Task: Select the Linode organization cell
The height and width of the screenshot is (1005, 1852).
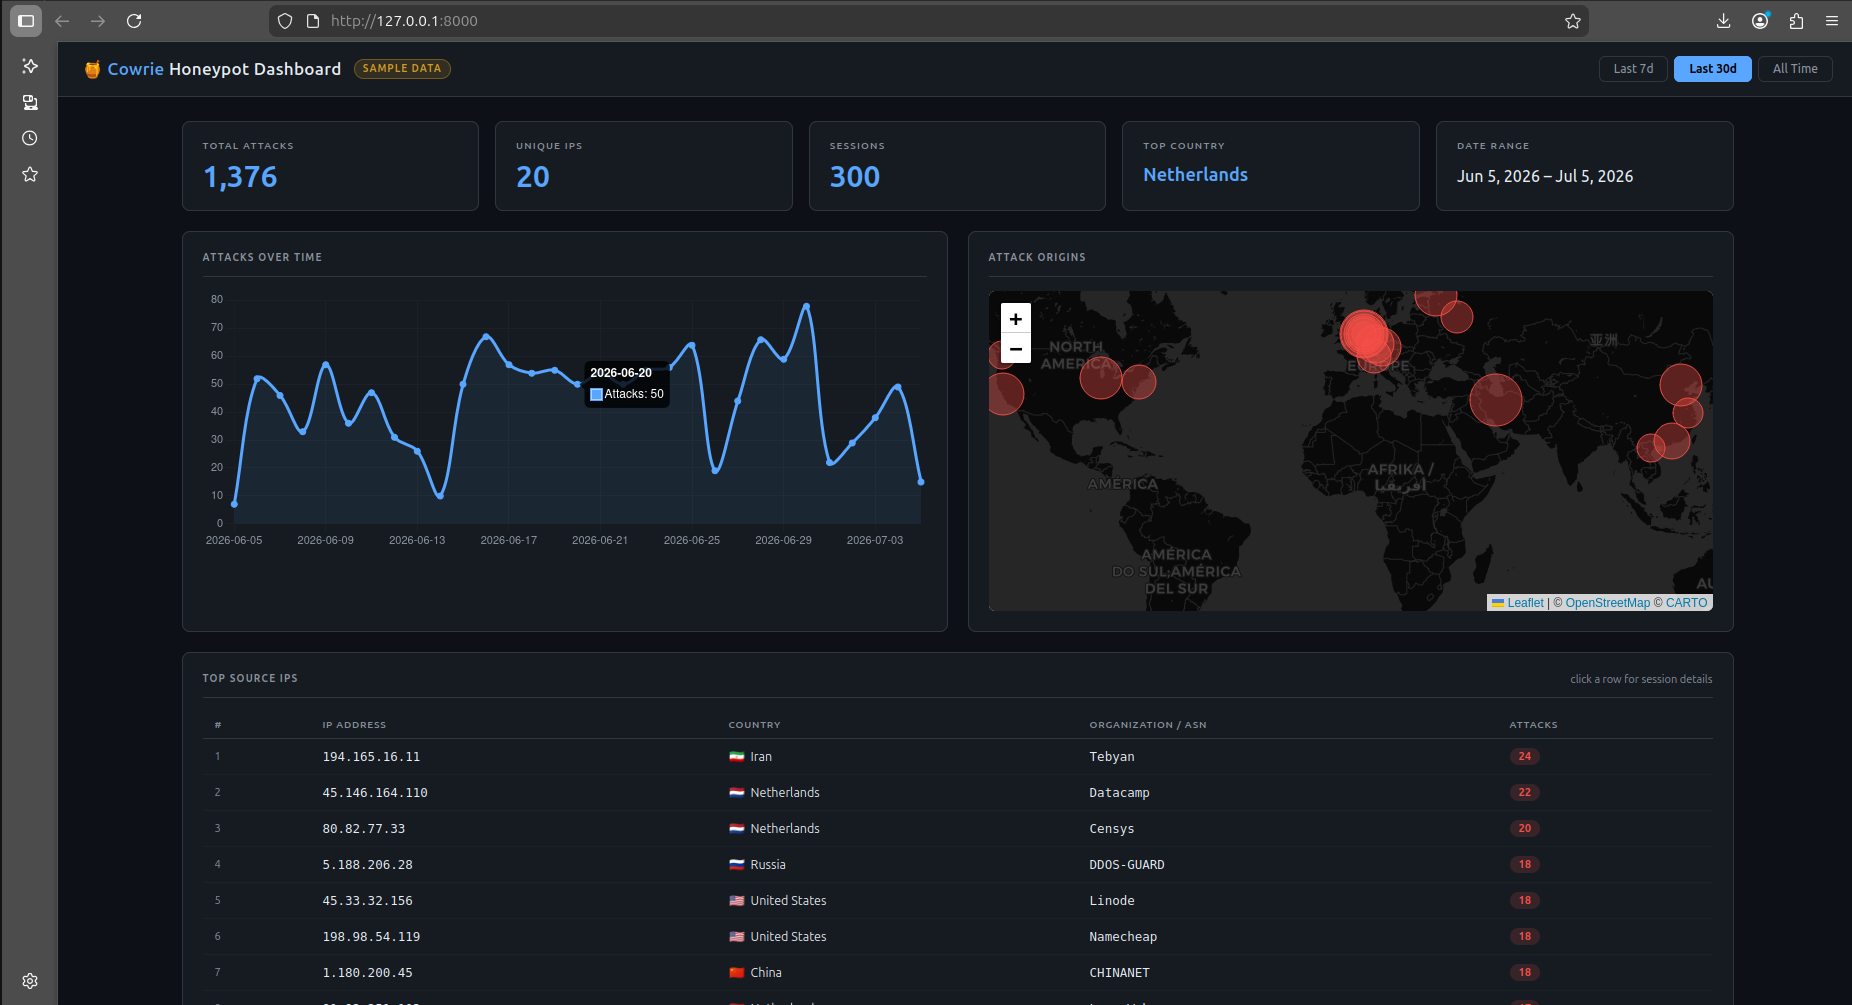Action: (x=1112, y=901)
